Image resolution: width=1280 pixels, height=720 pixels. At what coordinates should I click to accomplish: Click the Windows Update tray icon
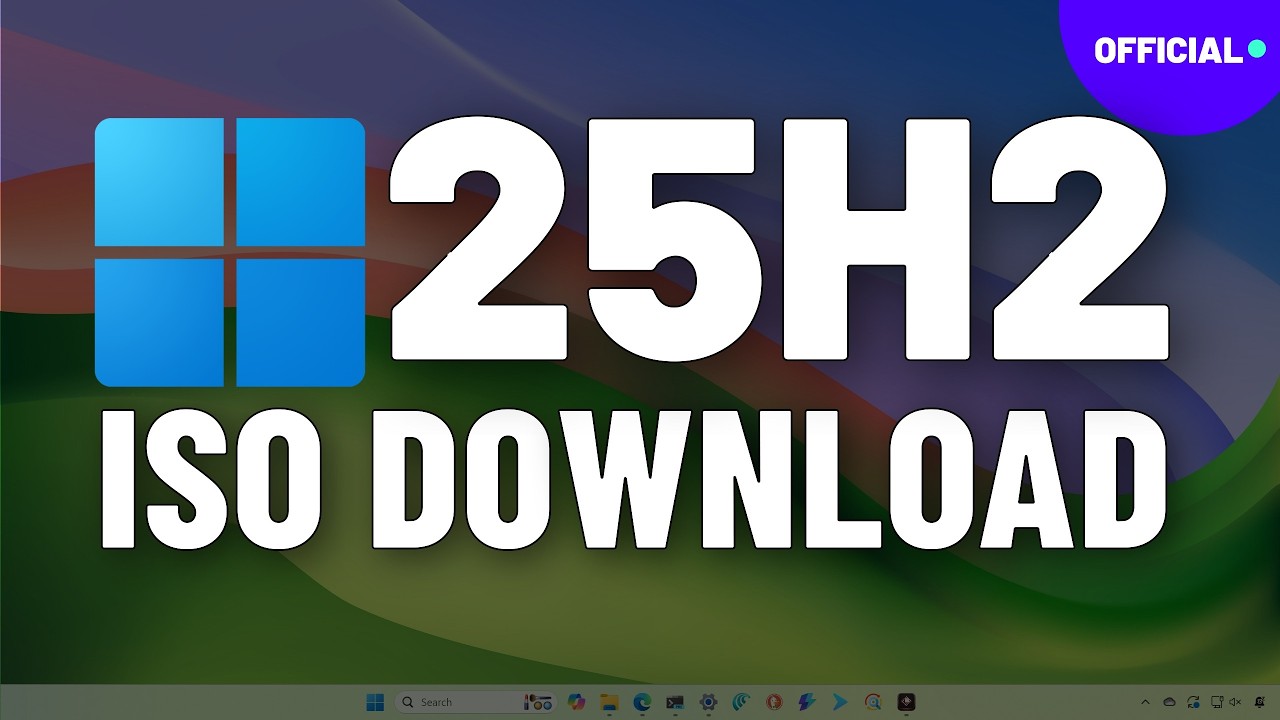coord(1193,702)
